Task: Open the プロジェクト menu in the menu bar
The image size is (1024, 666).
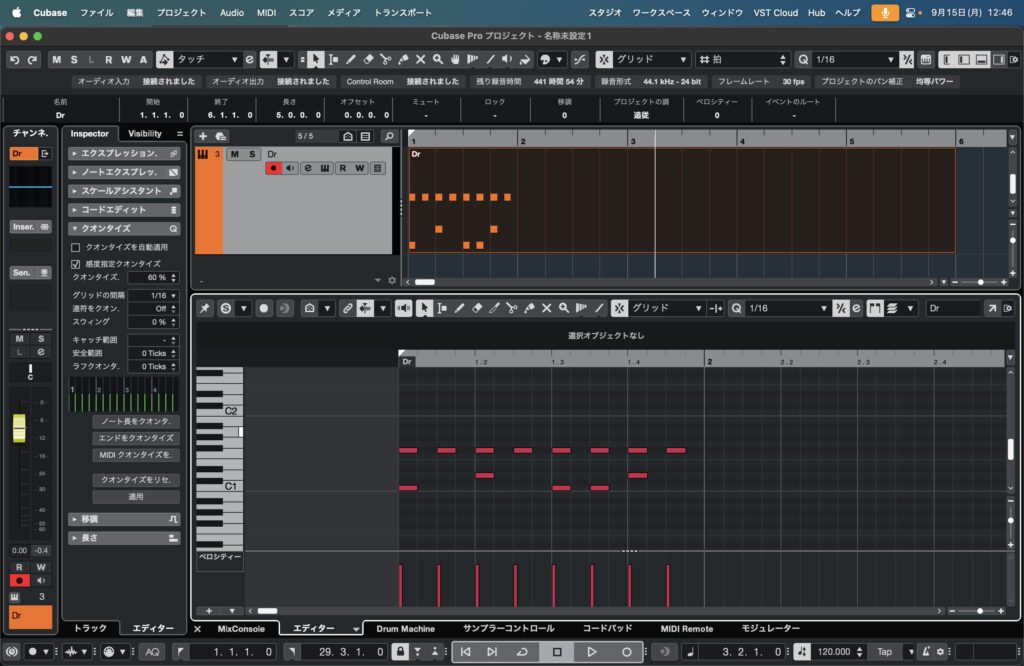Action: (x=183, y=12)
